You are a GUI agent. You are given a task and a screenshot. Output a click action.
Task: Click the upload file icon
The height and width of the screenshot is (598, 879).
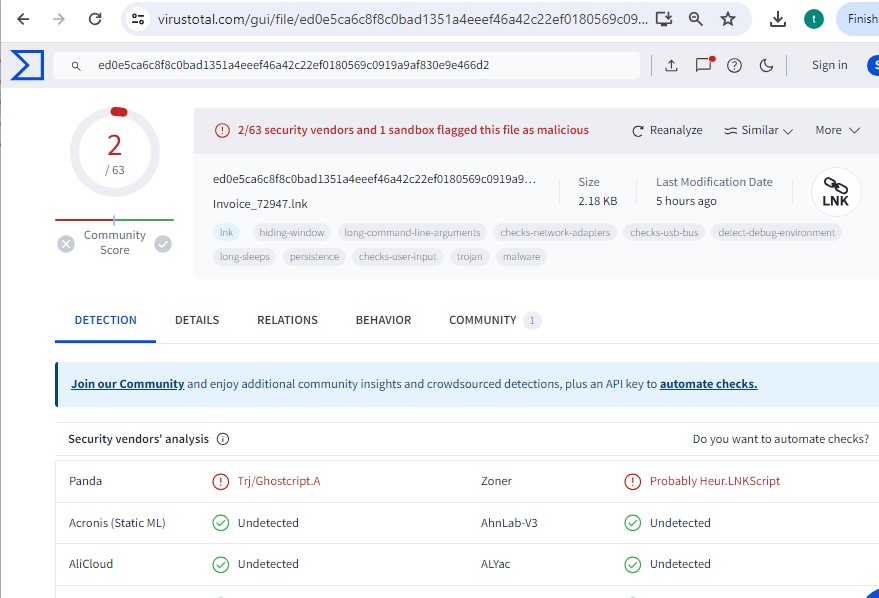(672, 66)
